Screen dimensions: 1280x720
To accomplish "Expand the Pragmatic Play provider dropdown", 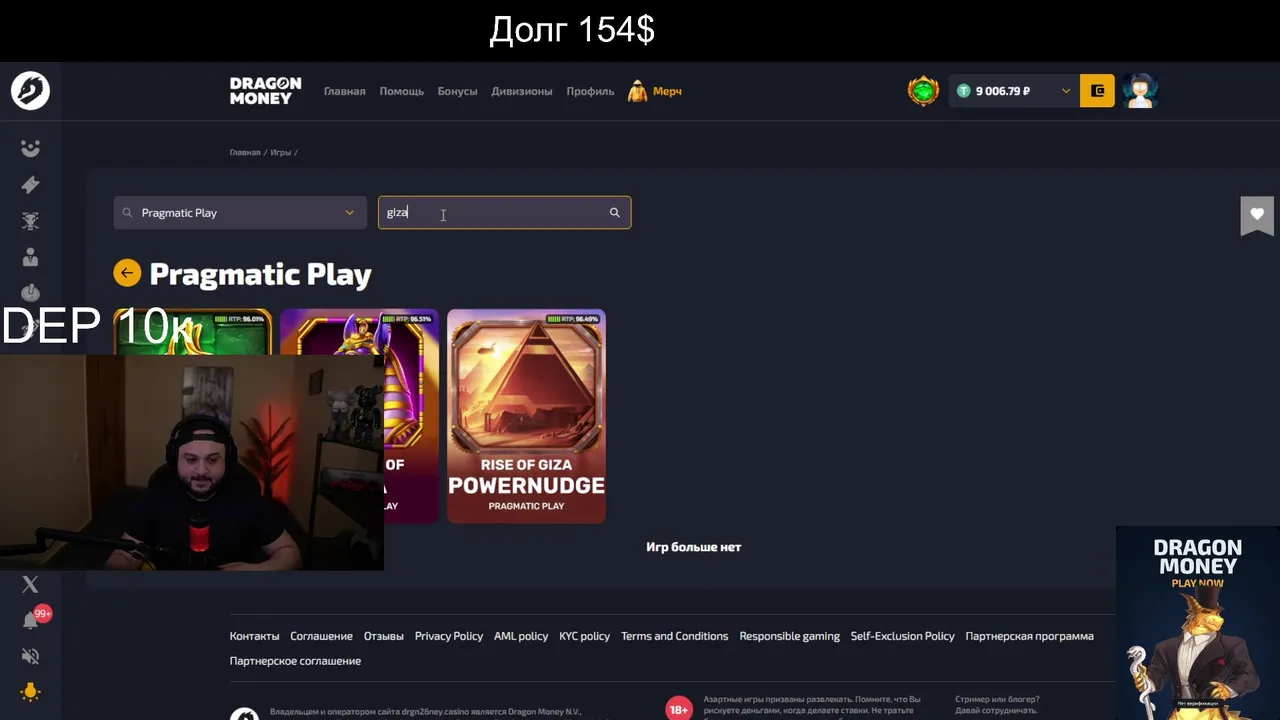I will (x=240, y=213).
